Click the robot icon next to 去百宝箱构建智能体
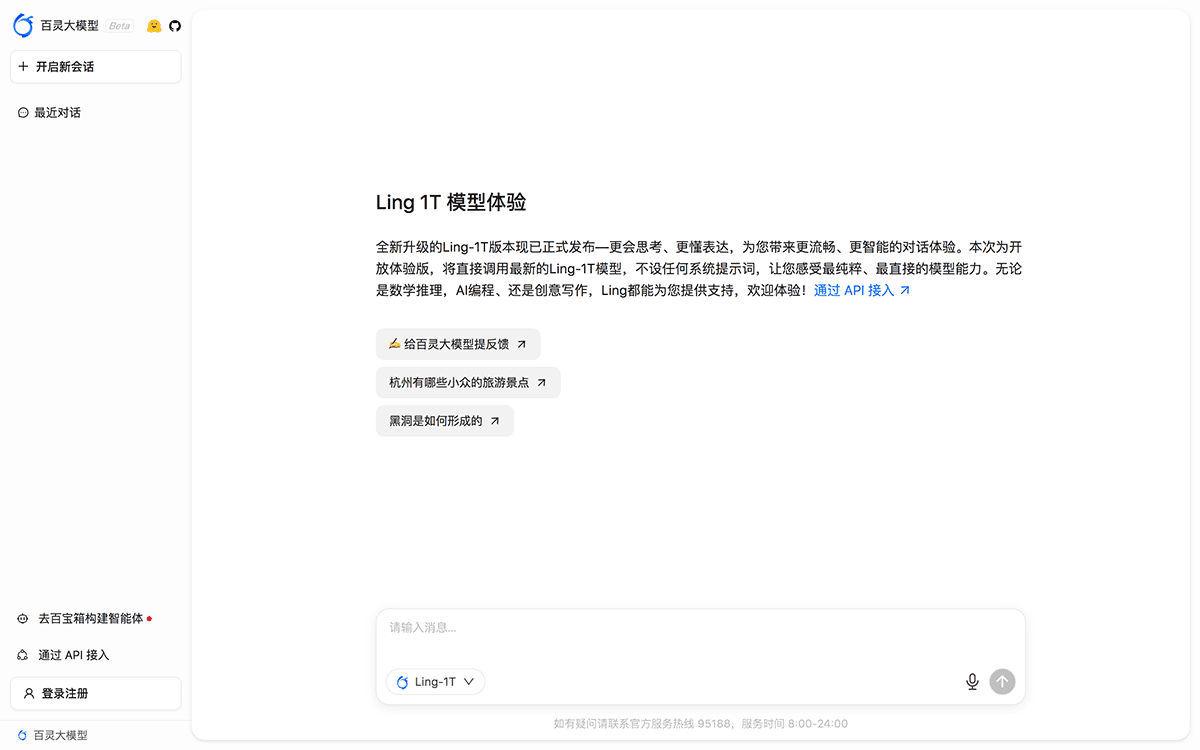 tap(22, 618)
